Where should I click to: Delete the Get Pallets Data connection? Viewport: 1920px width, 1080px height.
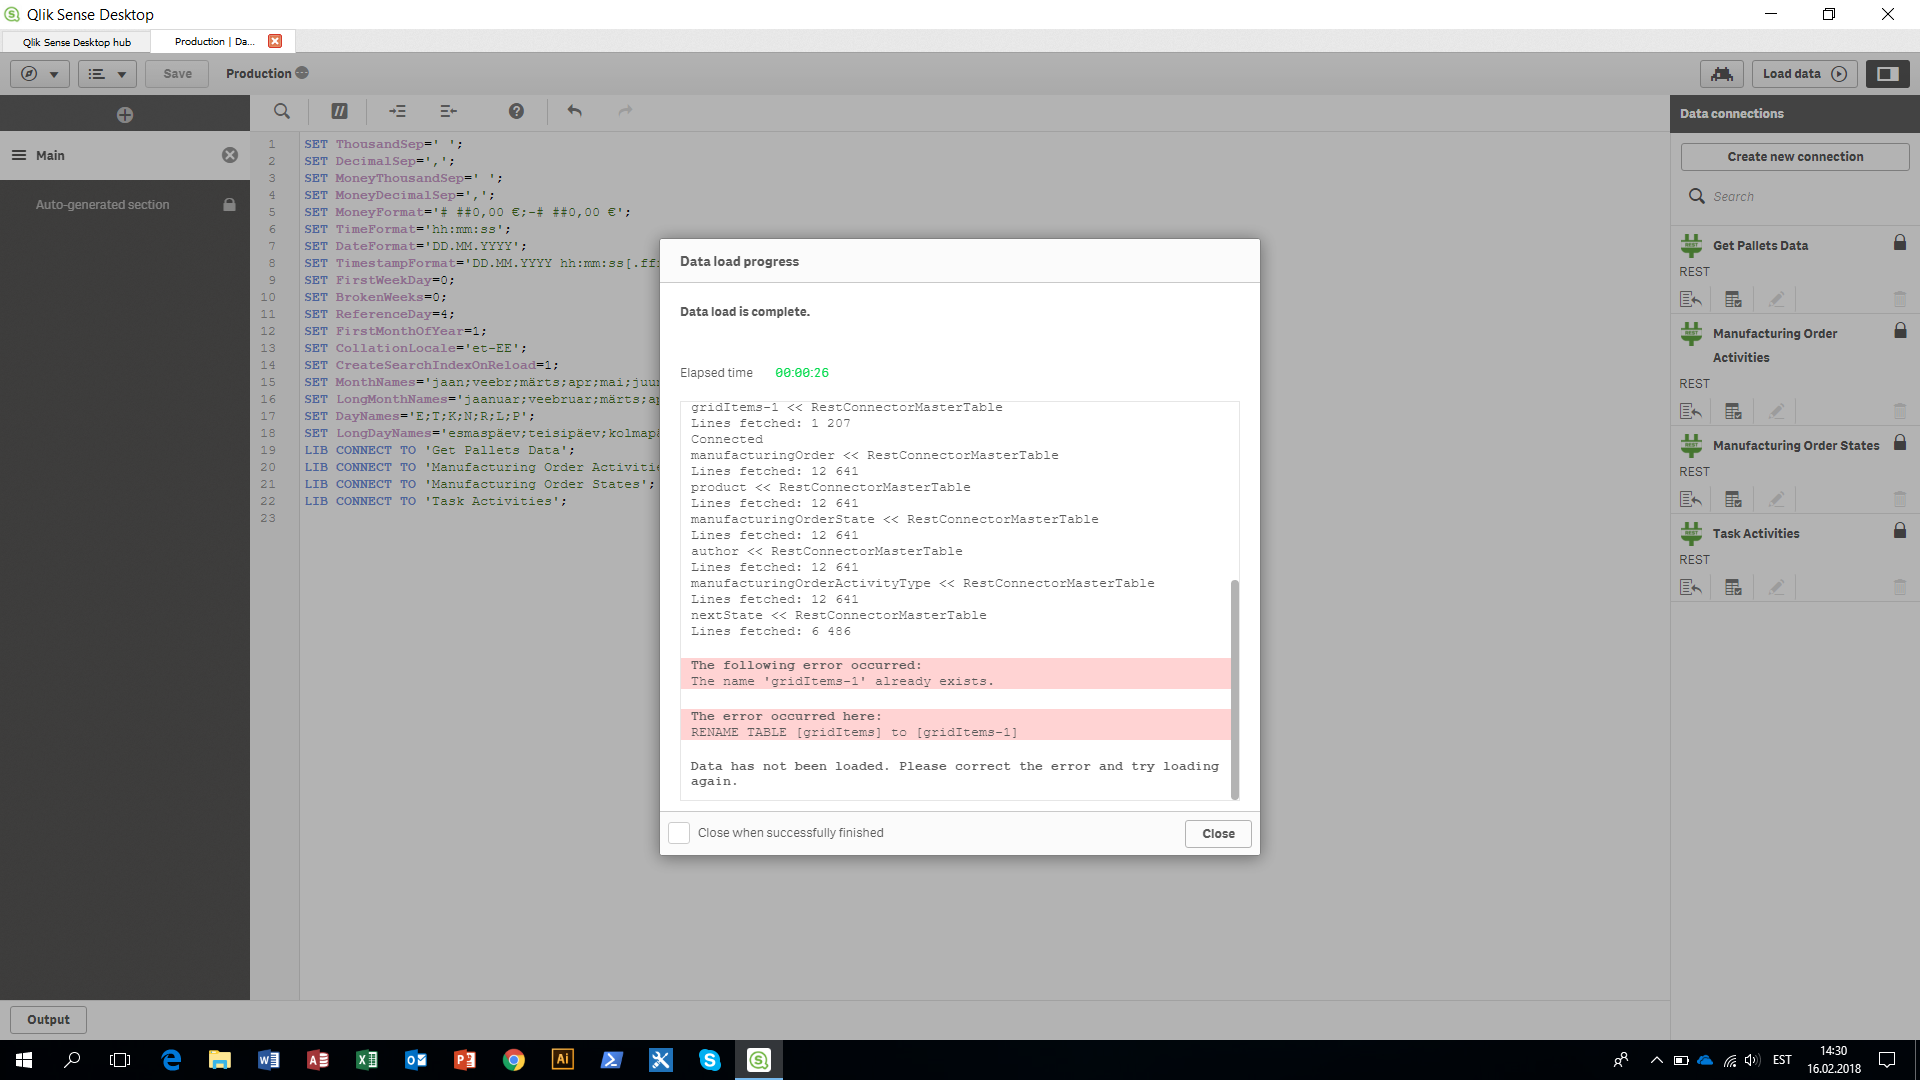[x=1900, y=299]
